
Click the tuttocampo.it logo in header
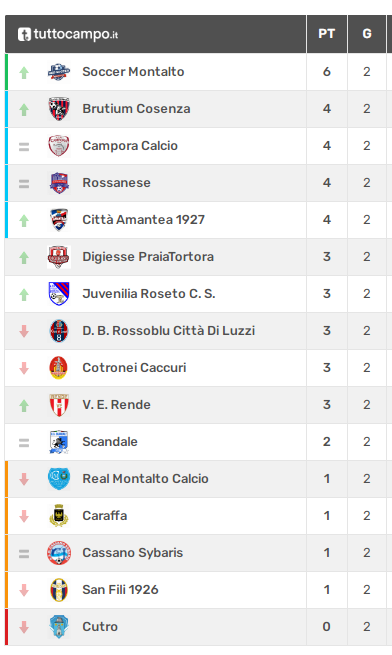[68, 34]
